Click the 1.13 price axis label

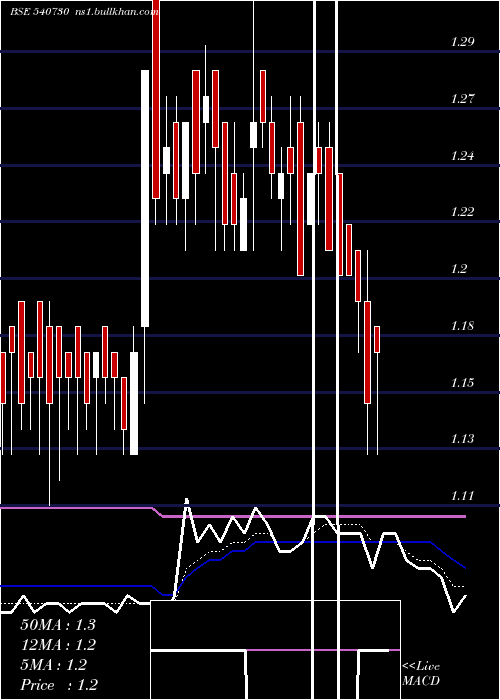[x=462, y=439]
